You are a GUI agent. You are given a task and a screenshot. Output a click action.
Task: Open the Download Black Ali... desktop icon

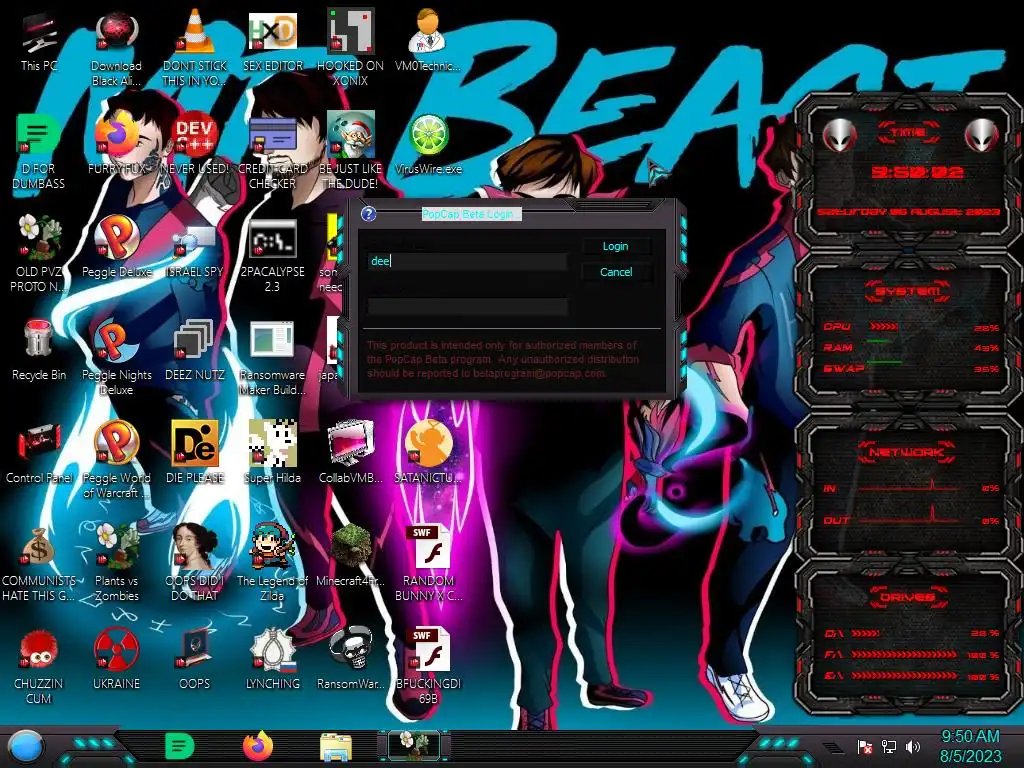pyautogui.click(x=116, y=50)
